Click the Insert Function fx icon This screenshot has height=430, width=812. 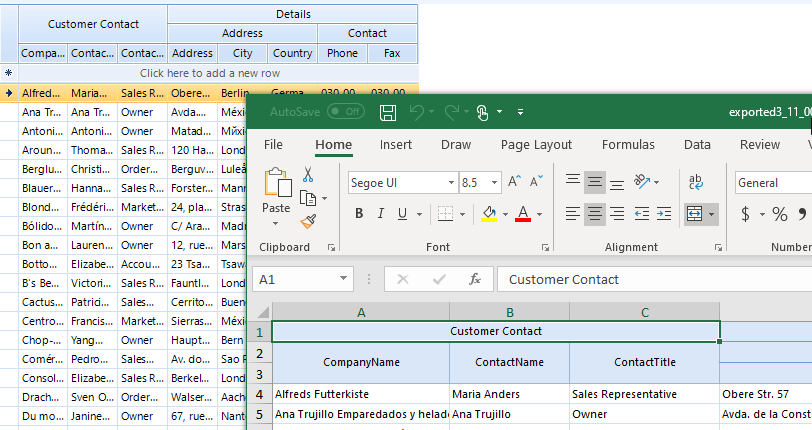475,279
